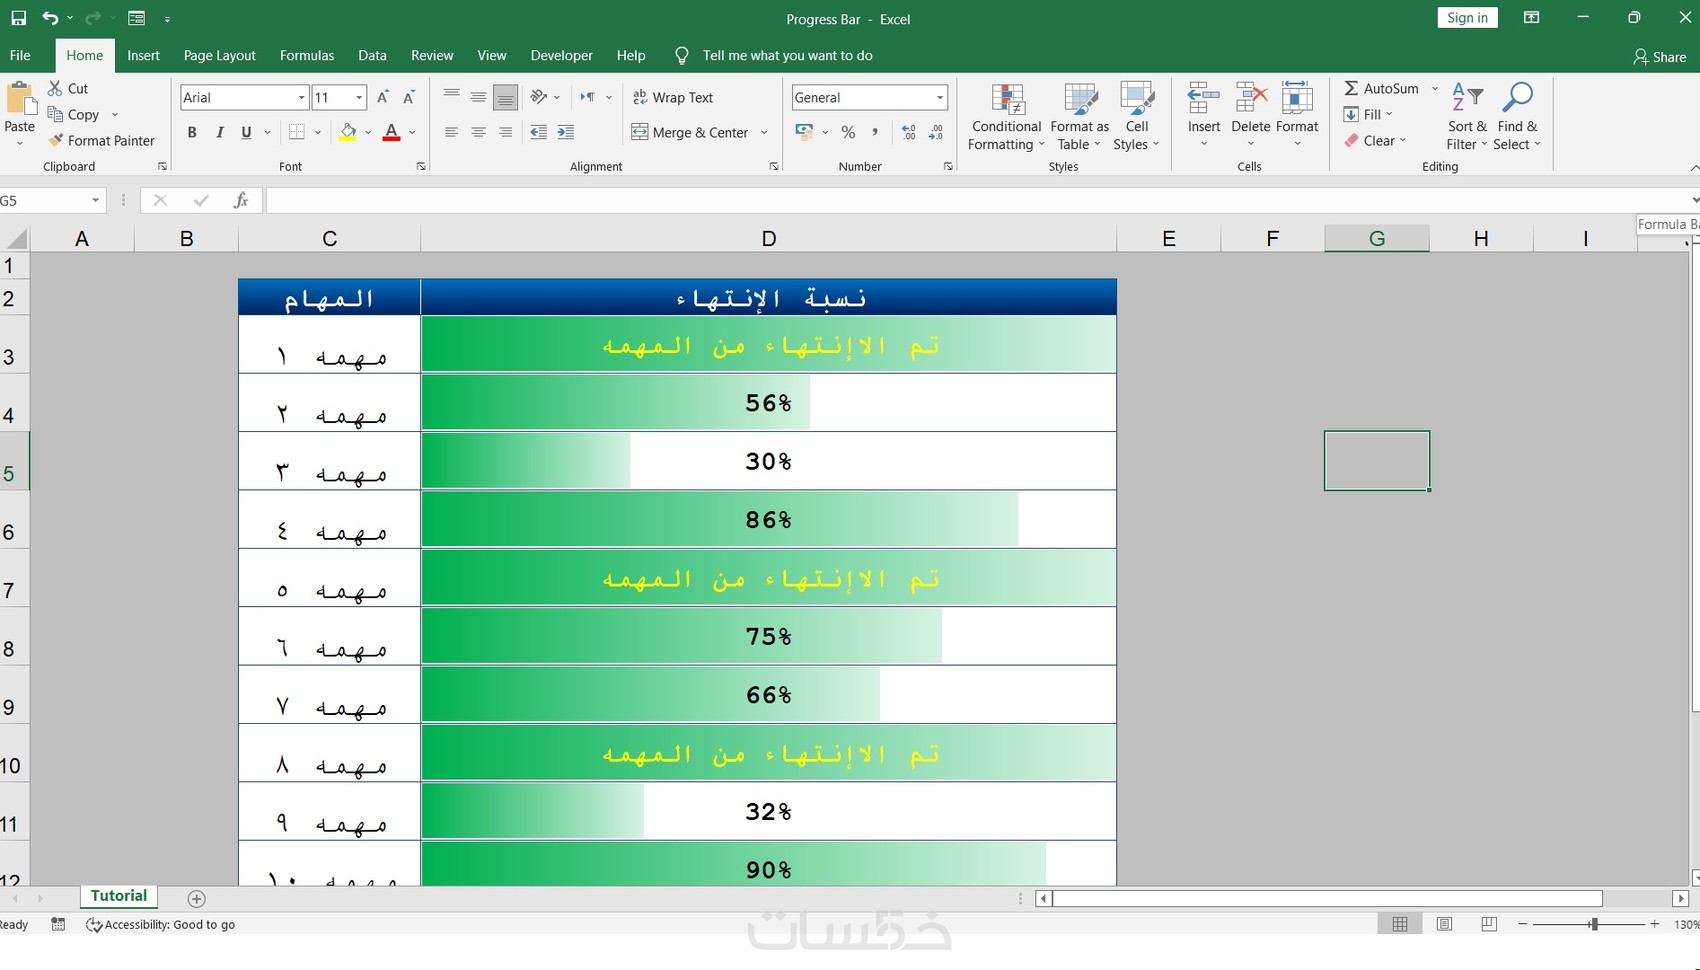Toggle Middle Align alignment
Screen dimensions: 1700x970
[479, 97]
